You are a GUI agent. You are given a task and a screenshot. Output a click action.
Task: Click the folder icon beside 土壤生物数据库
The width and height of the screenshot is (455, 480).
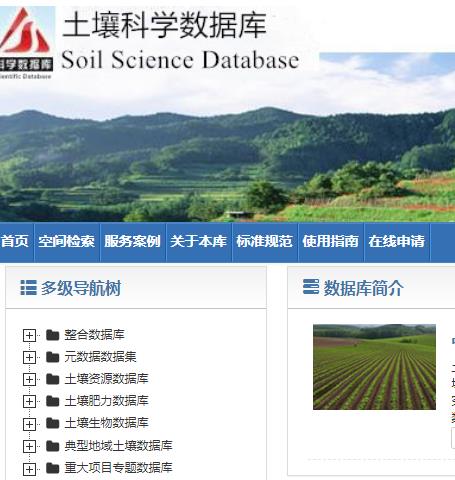[x=53, y=423]
